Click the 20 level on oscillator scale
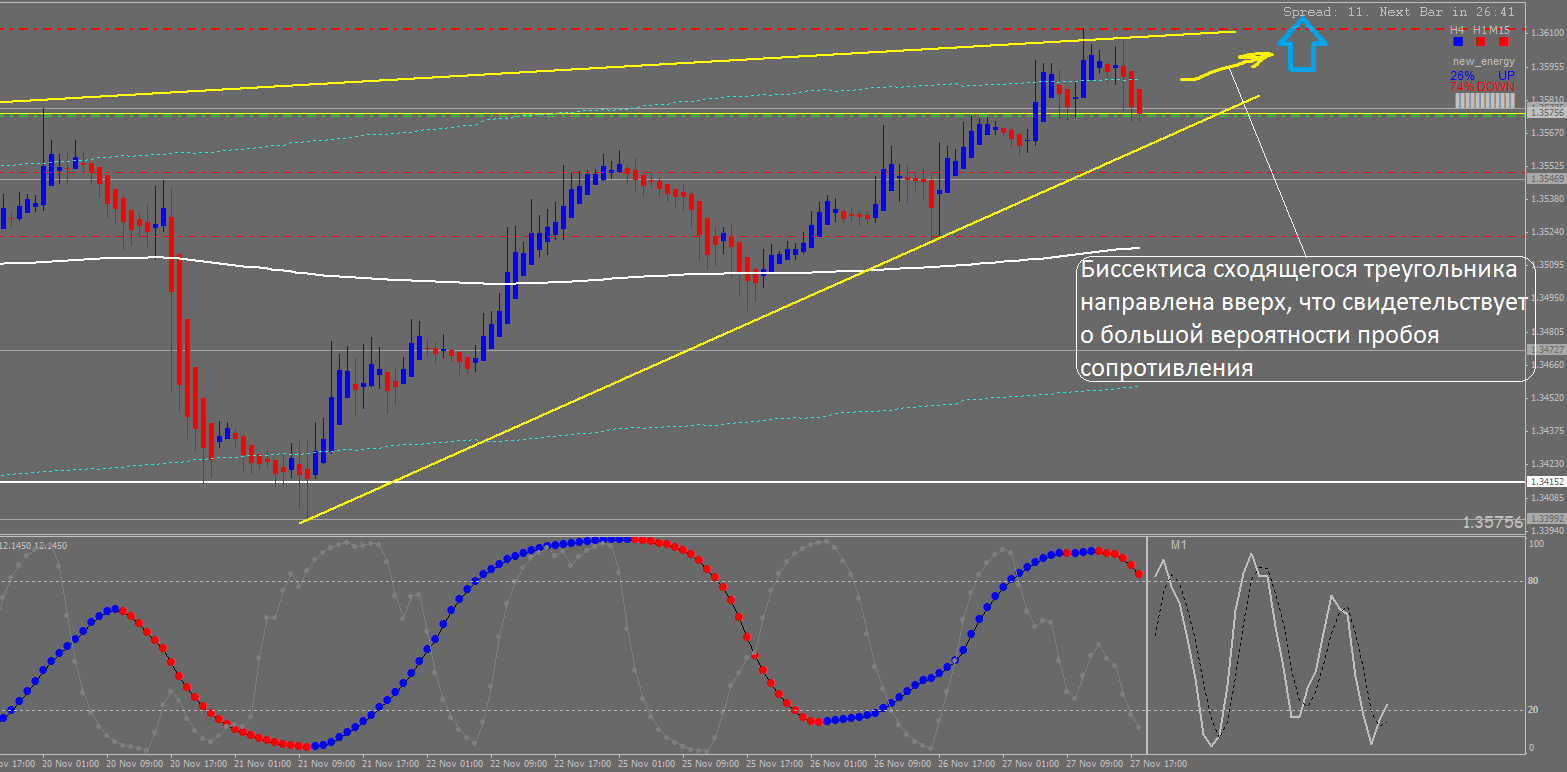This screenshot has height=772, width=1567. pos(1534,710)
